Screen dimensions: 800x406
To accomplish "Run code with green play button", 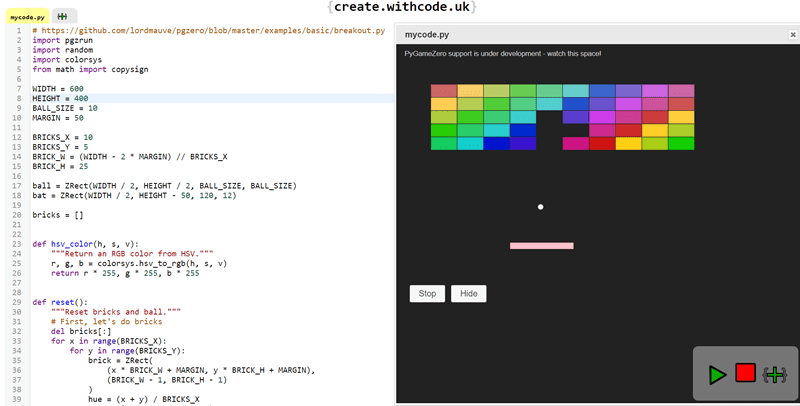I will coord(718,375).
